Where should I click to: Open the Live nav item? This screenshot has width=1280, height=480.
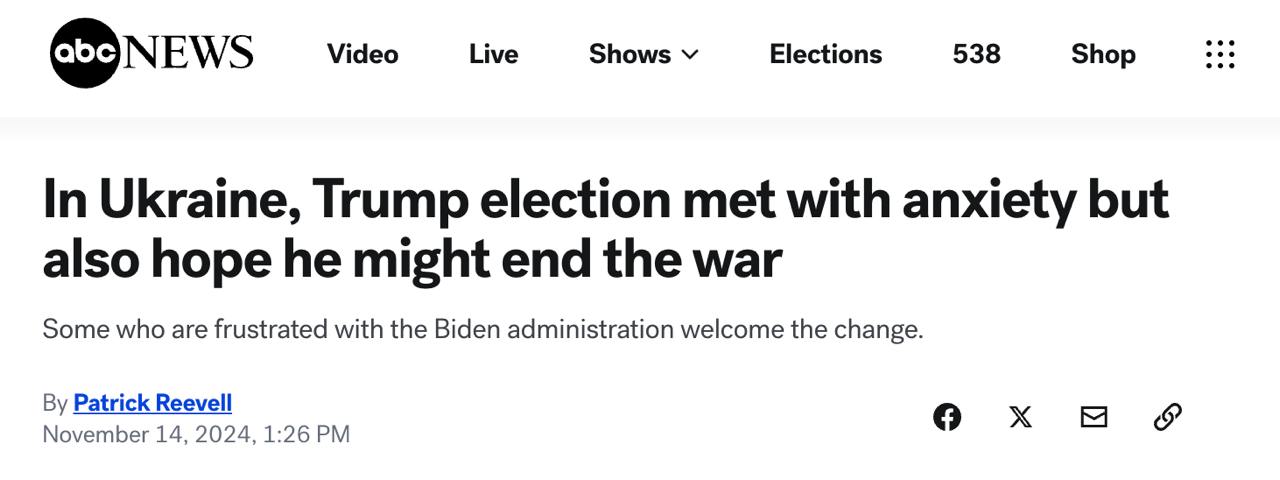(x=493, y=54)
